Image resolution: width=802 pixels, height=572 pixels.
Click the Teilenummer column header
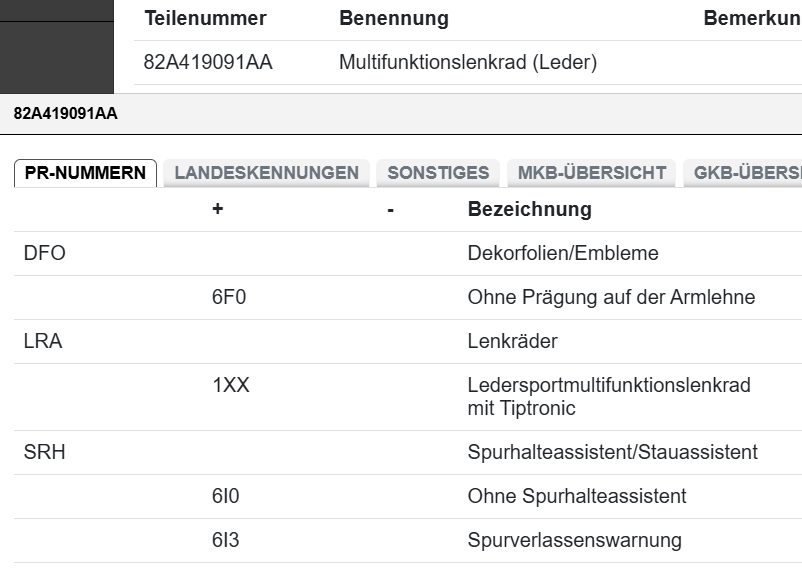click(205, 19)
